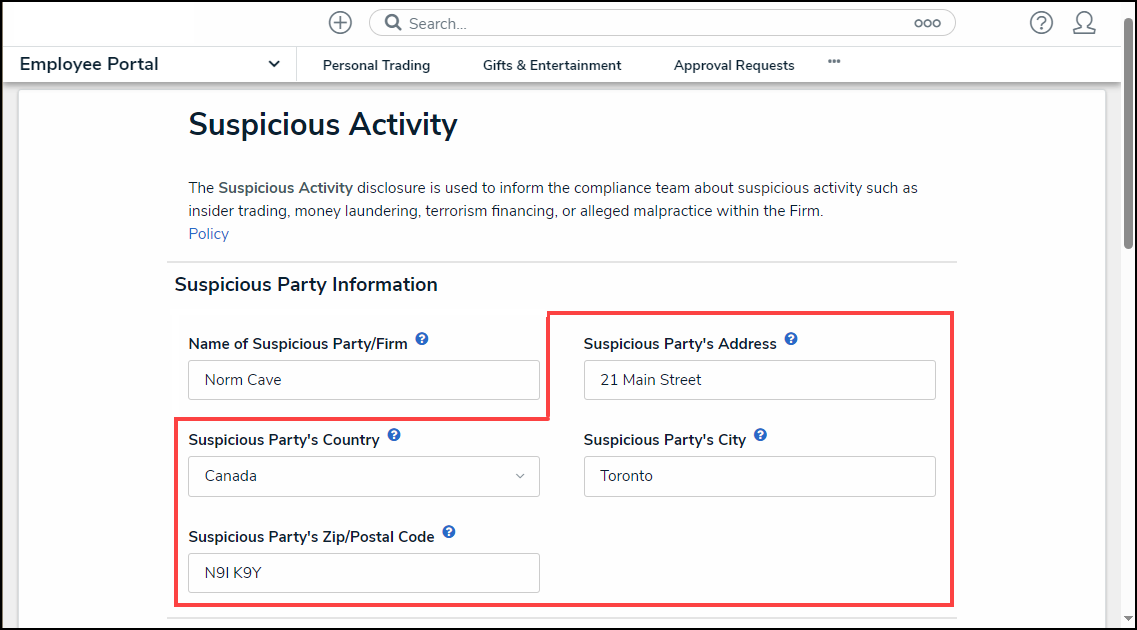Click the add (+) icon beside the search bar
The height and width of the screenshot is (630, 1137).
[x=340, y=22]
